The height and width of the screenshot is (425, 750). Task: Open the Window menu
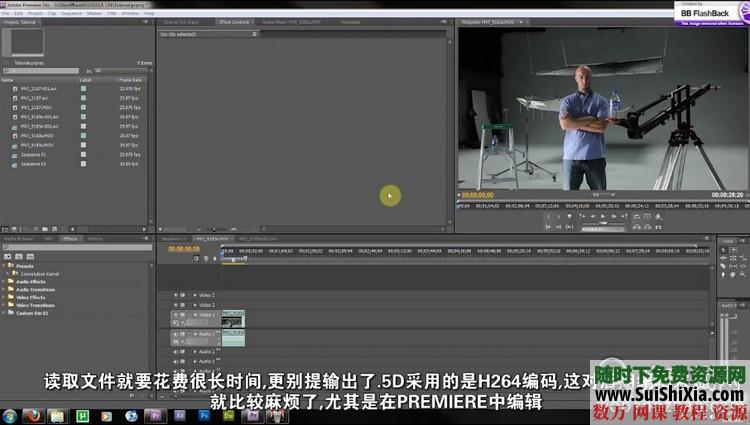[130, 13]
